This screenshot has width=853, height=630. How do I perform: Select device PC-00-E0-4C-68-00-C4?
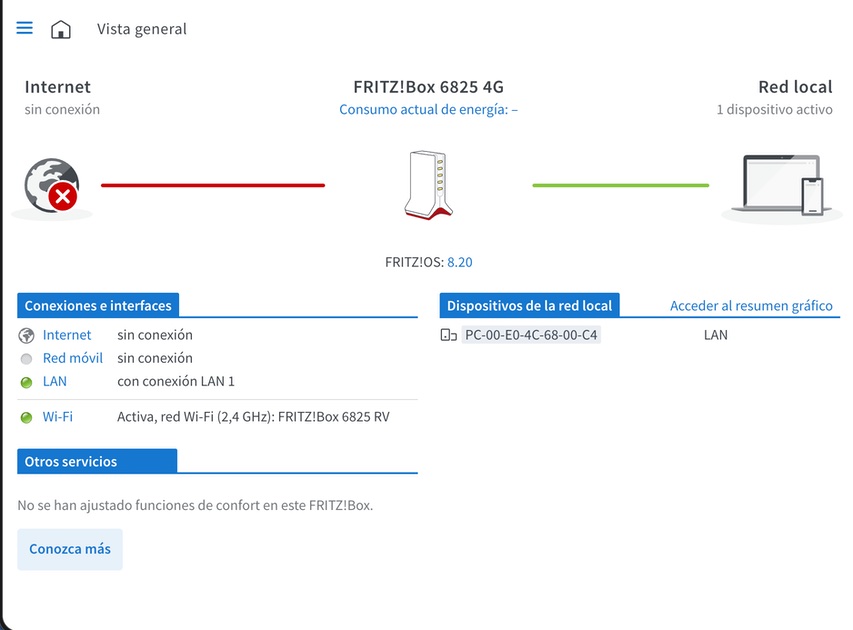click(x=531, y=335)
